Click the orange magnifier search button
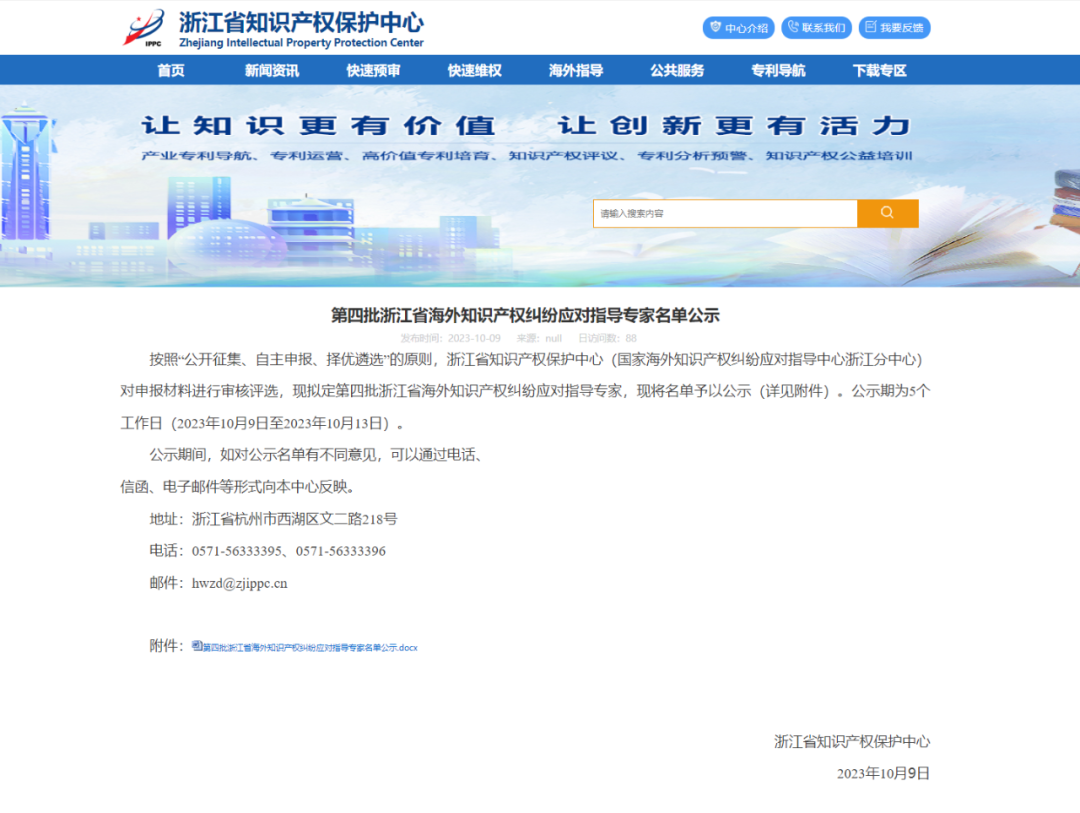1080x813 pixels. pos(887,213)
